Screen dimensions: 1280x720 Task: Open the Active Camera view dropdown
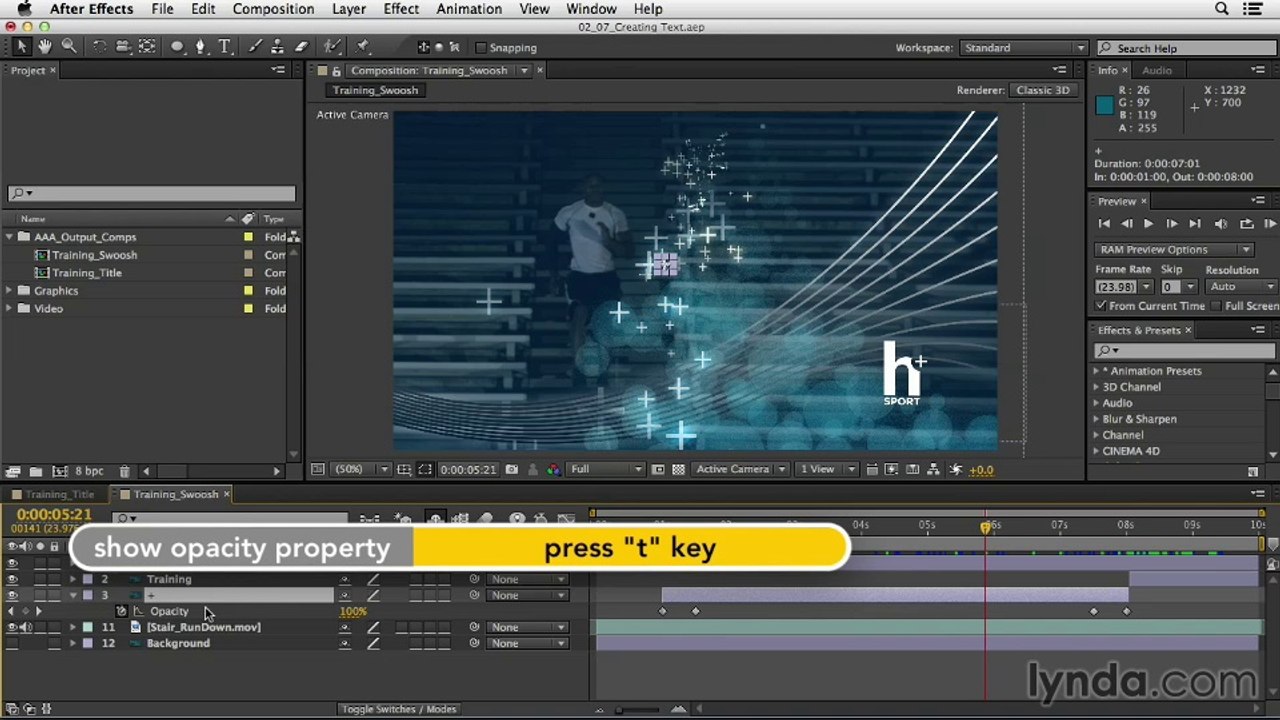click(740, 469)
